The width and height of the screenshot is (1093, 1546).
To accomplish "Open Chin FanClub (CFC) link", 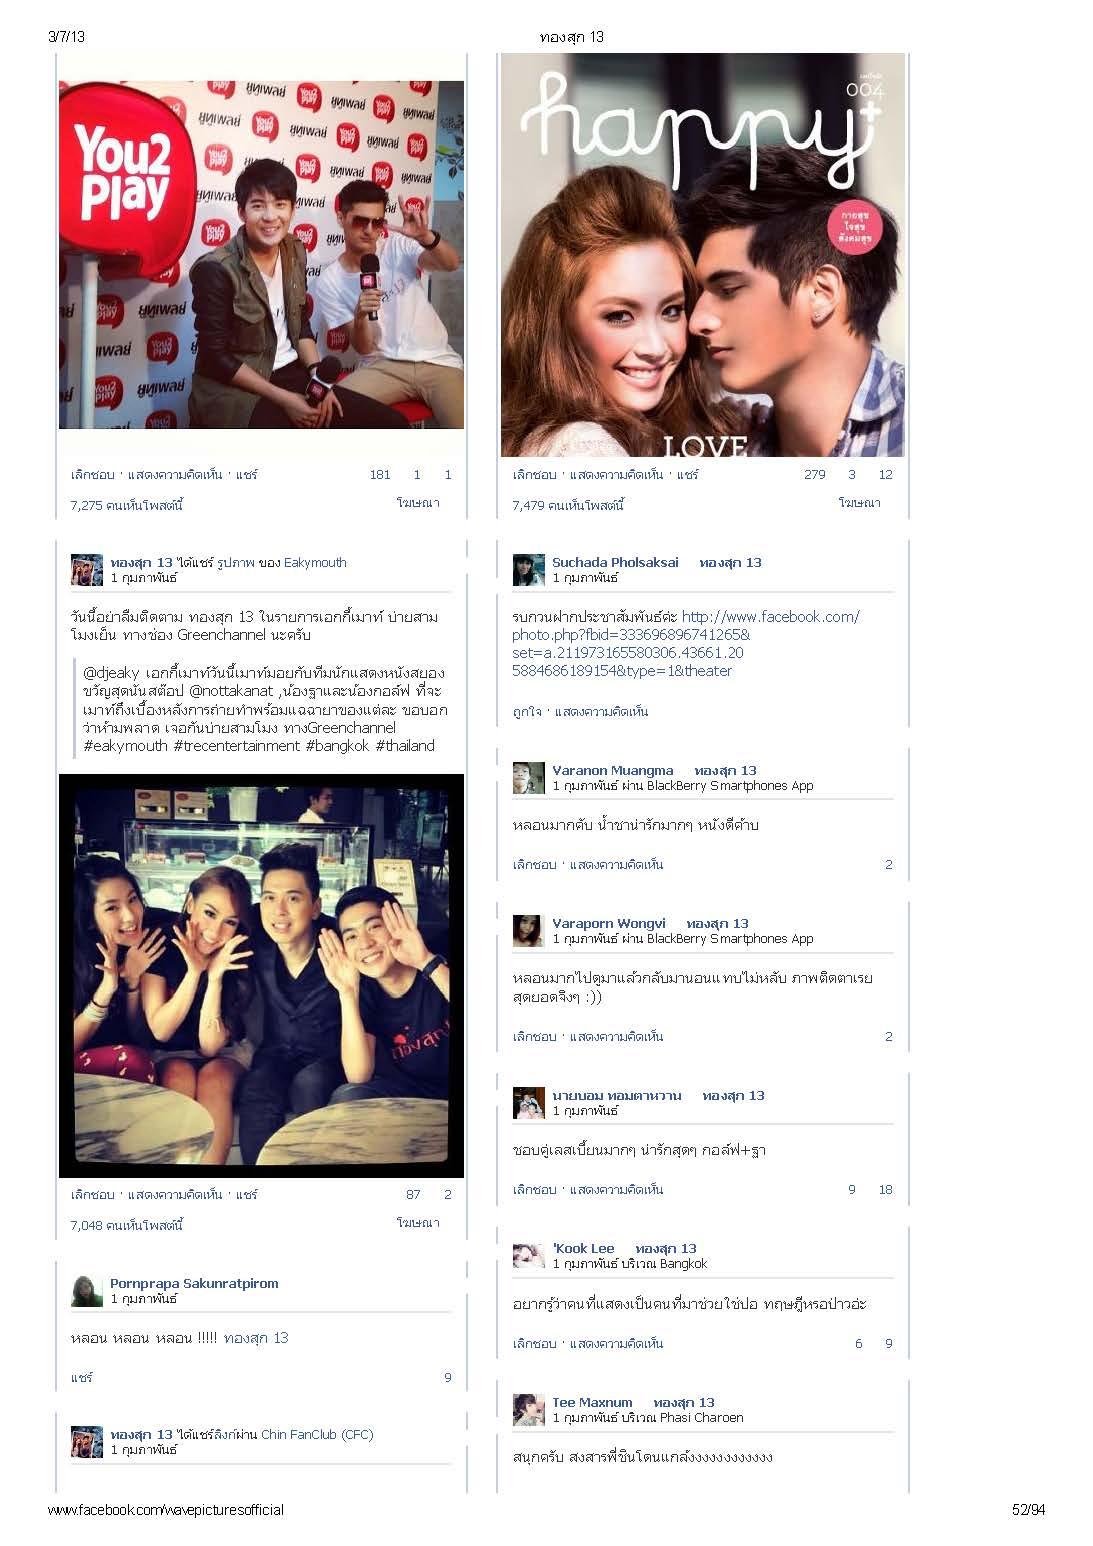I will (317, 1435).
